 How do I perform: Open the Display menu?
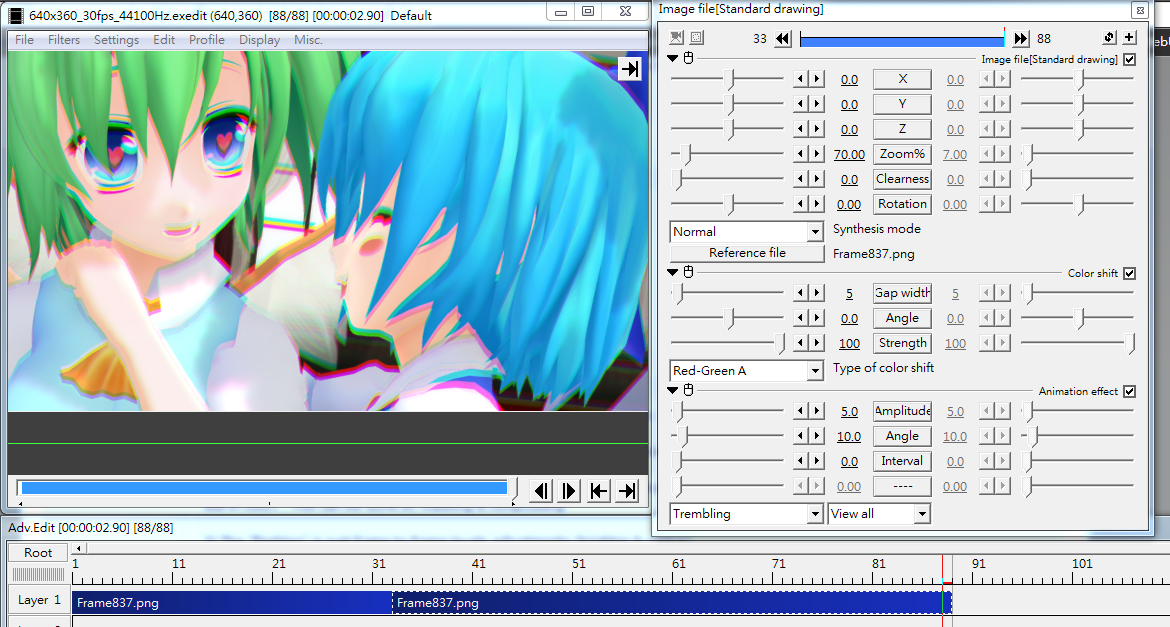click(260, 40)
